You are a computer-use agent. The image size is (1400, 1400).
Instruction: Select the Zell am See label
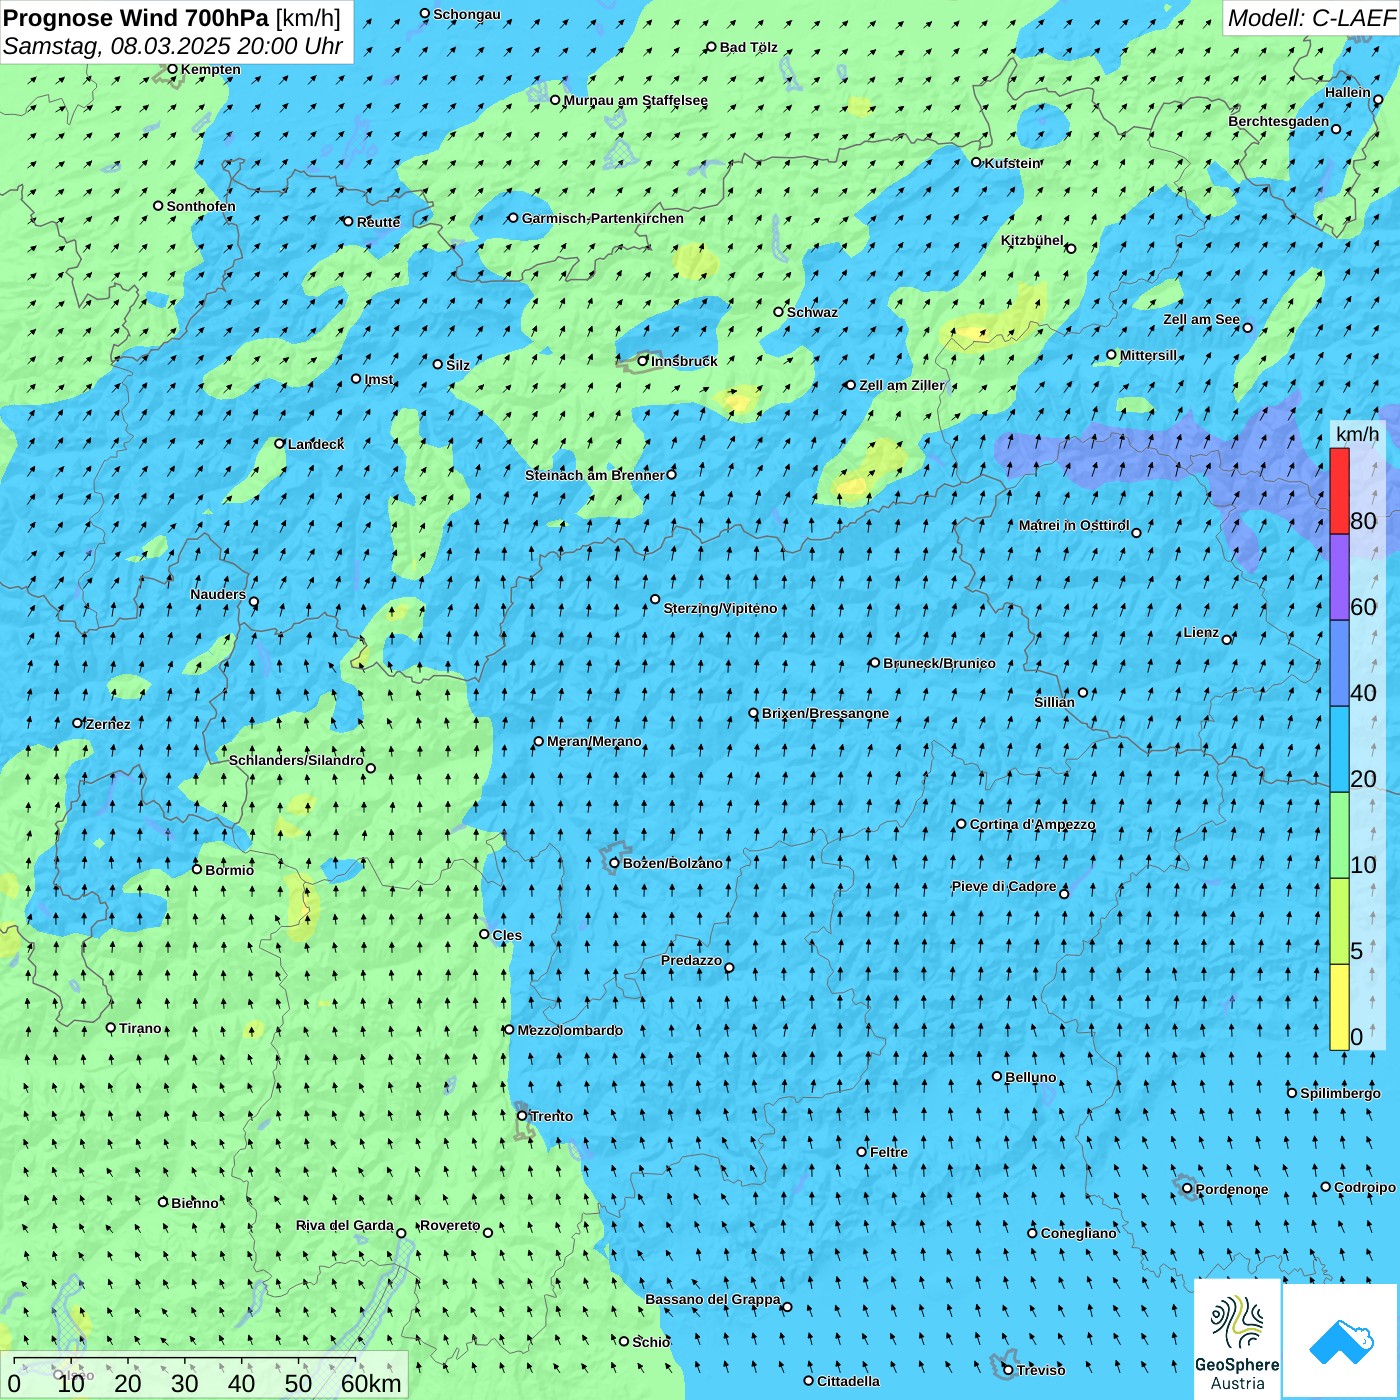[1201, 319]
